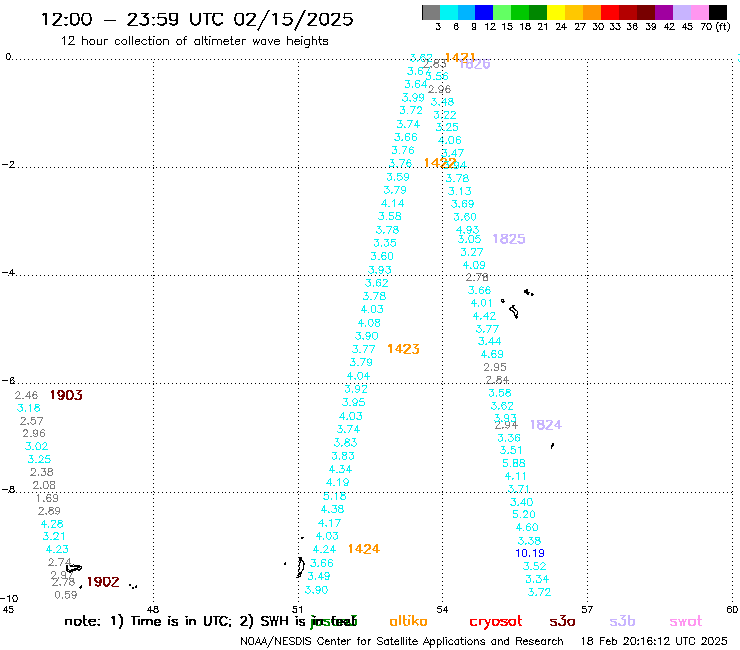
Task: Click the subtitle about altimeter wave heights
Action: [194, 41]
